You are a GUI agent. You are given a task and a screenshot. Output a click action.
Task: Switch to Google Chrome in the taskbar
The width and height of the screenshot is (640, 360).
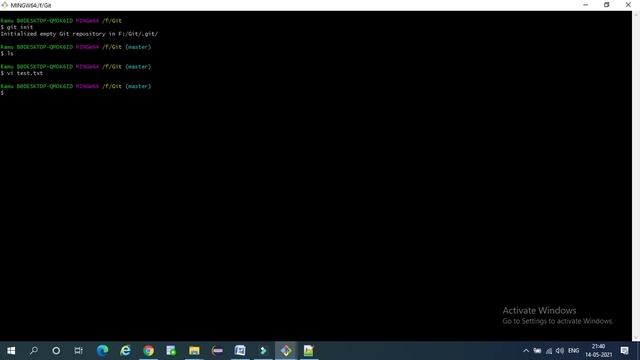[149, 351]
